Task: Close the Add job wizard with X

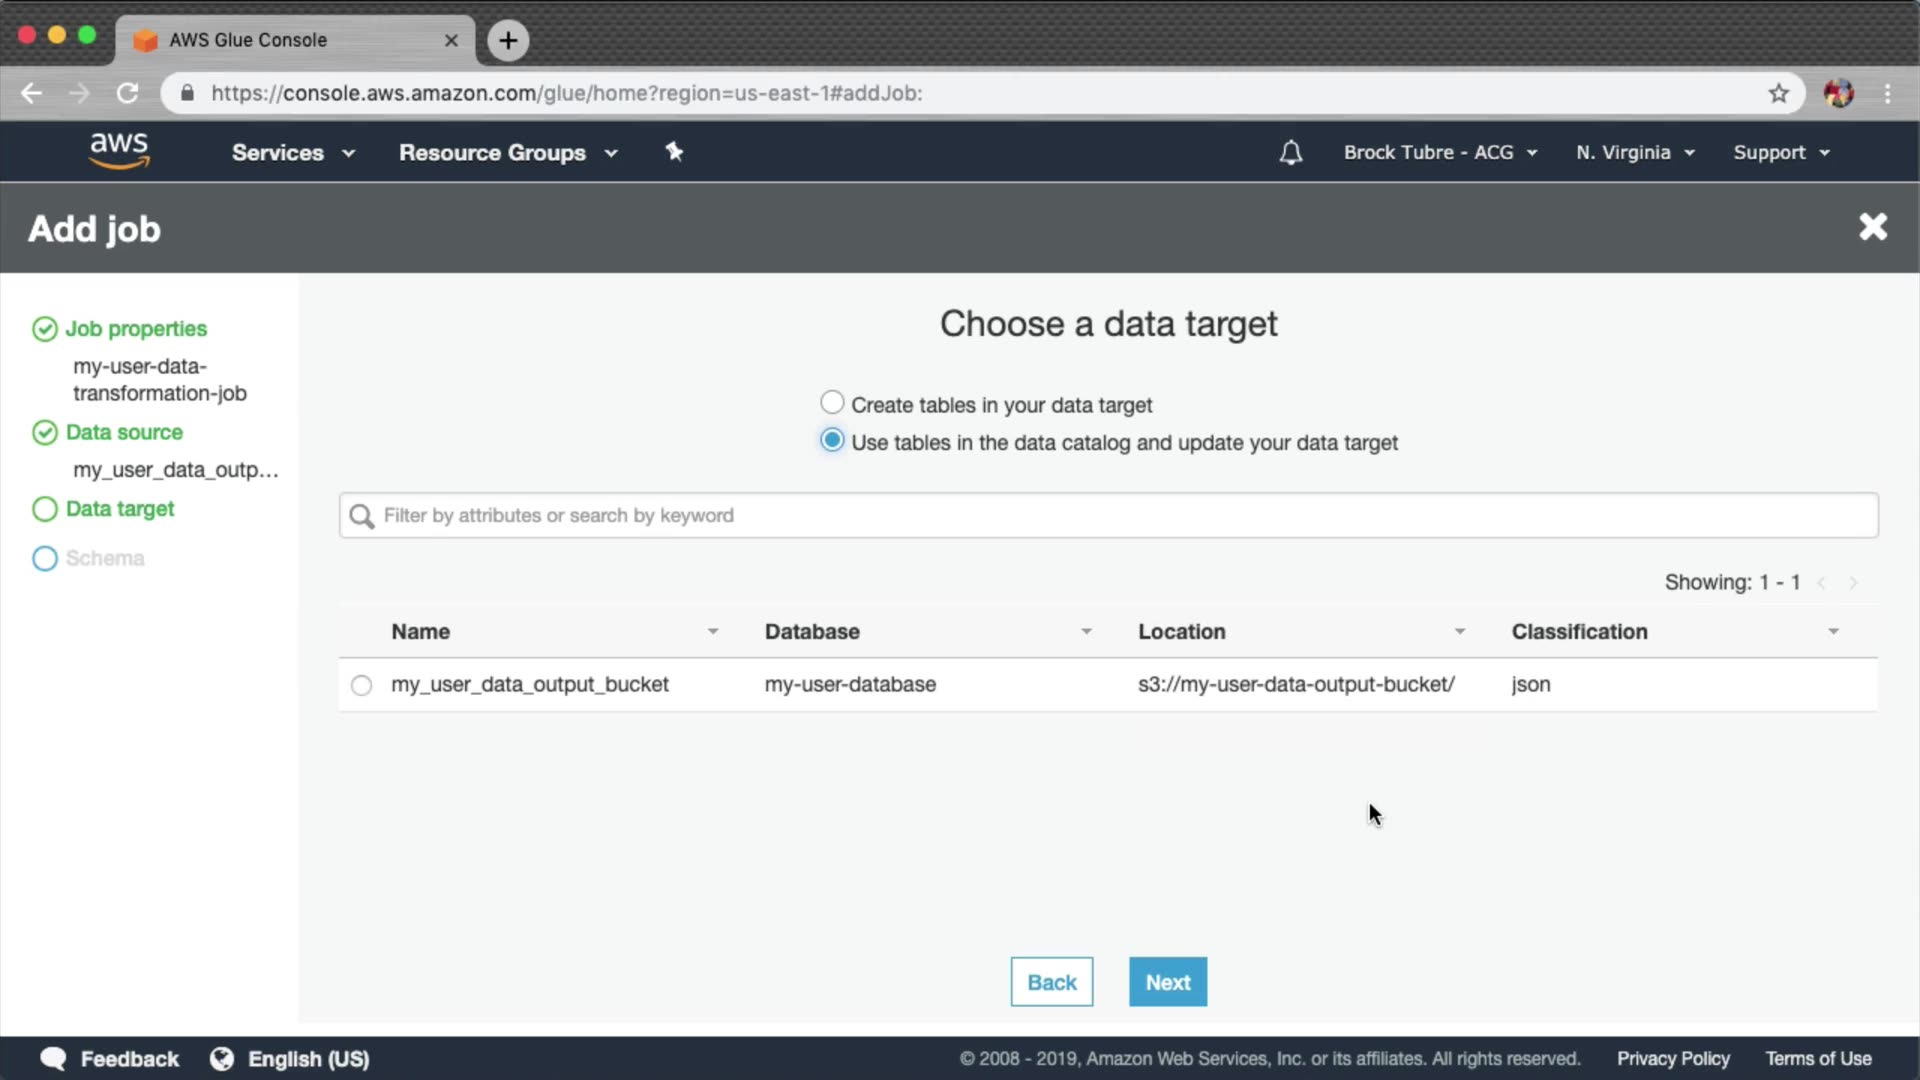Action: point(1872,227)
